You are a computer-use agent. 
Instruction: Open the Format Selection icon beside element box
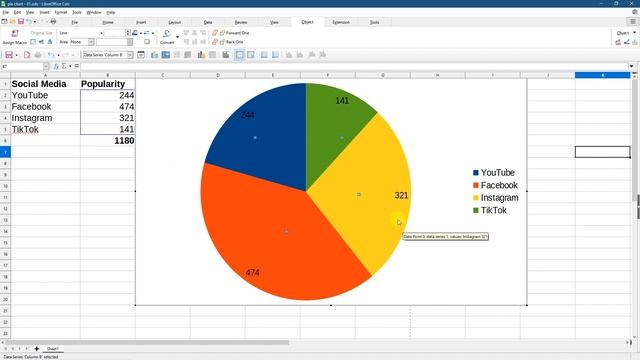[141, 55]
